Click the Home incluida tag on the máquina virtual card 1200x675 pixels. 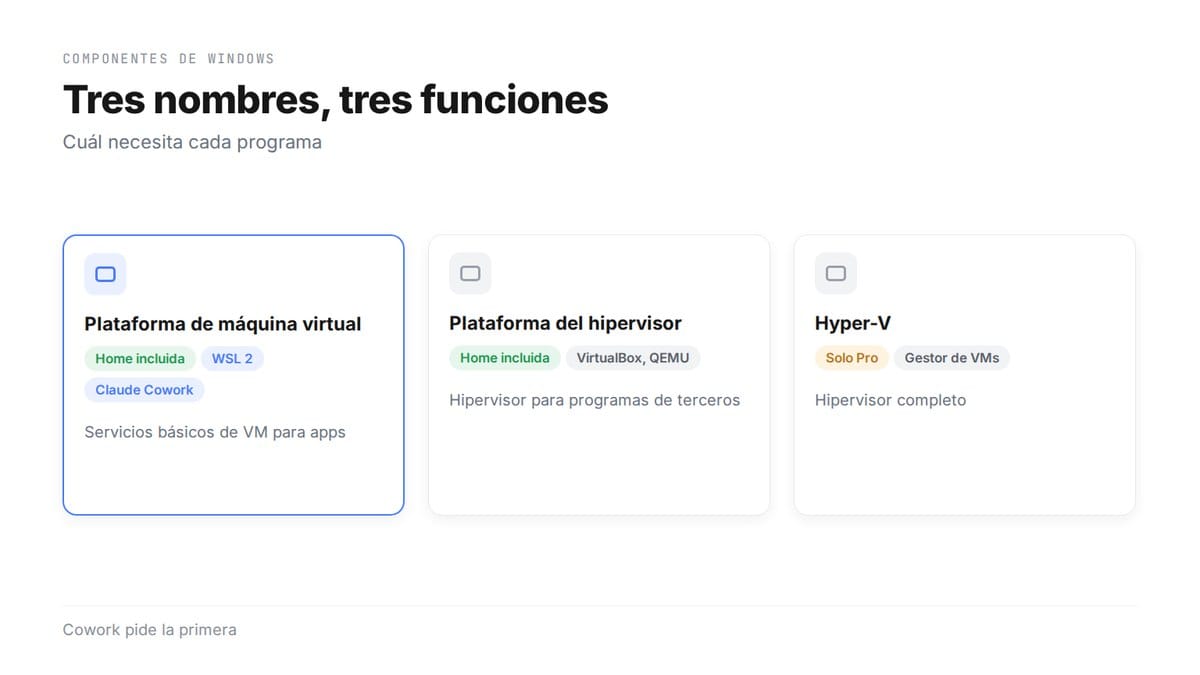pyautogui.click(x=140, y=358)
